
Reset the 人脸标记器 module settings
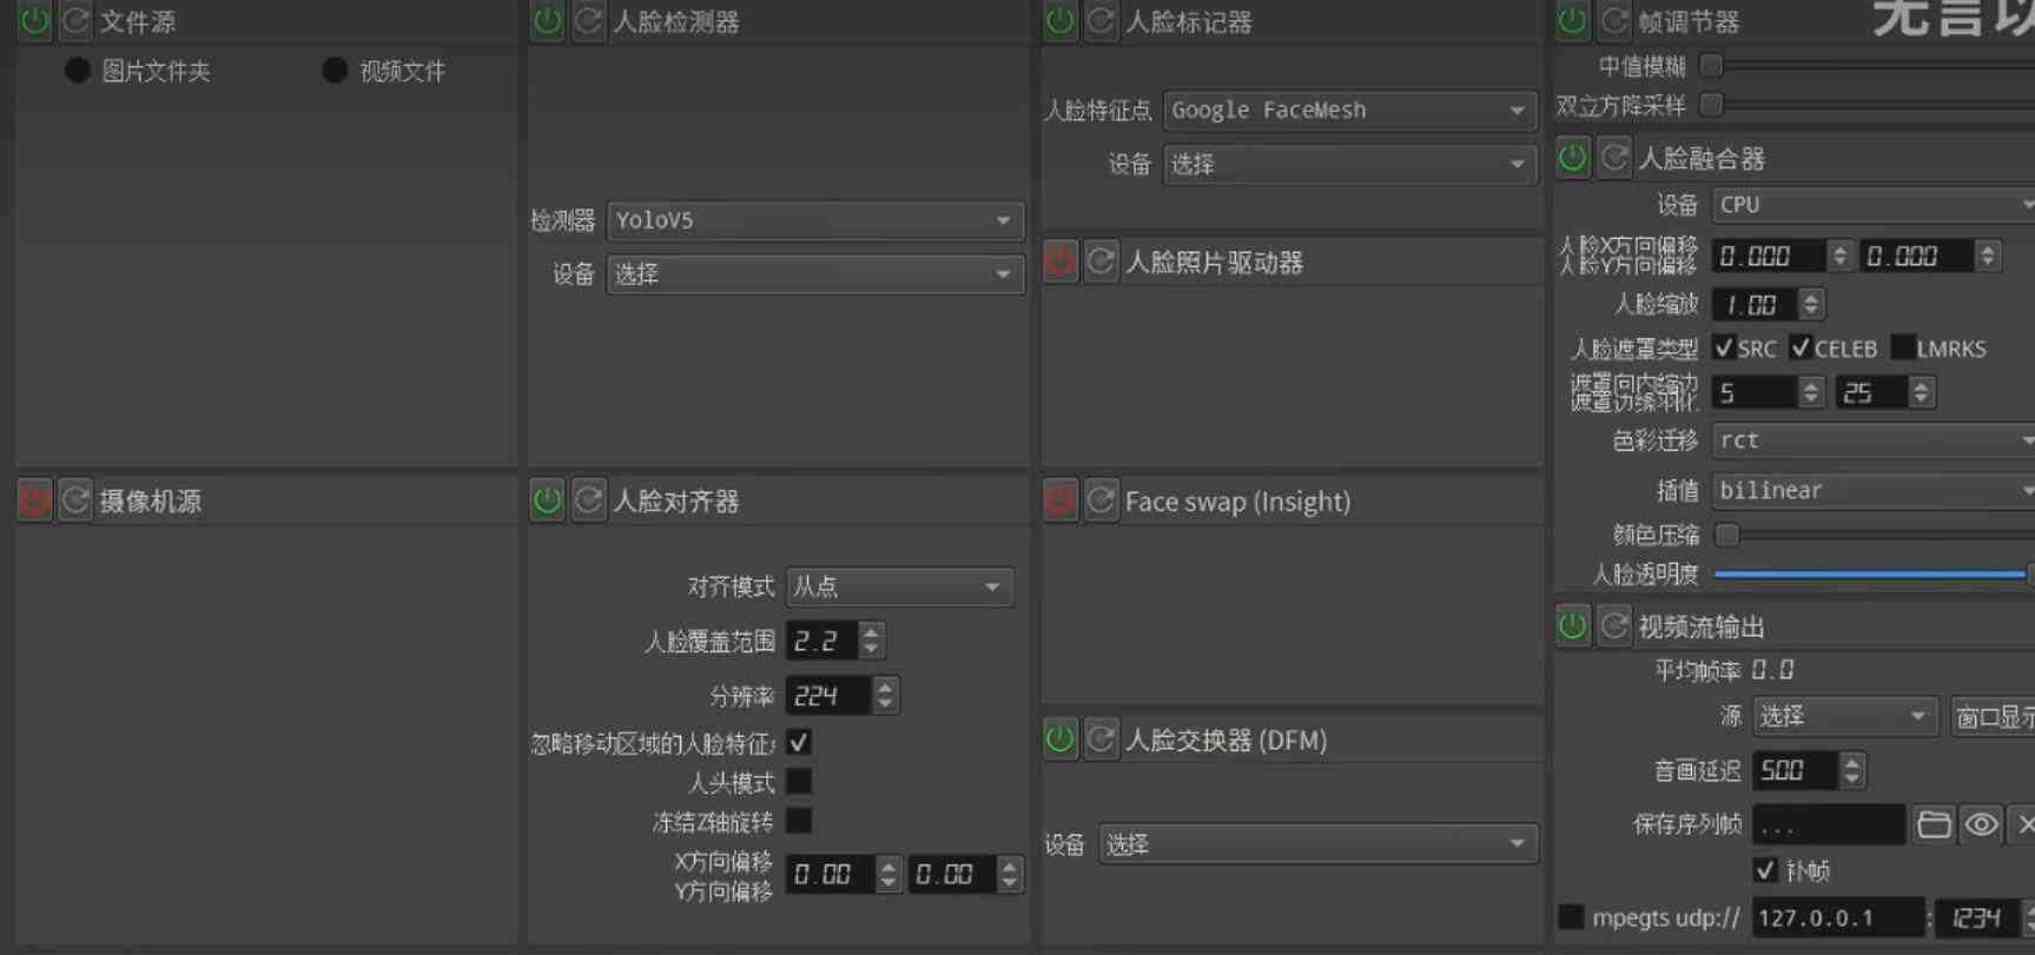(1101, 21)
